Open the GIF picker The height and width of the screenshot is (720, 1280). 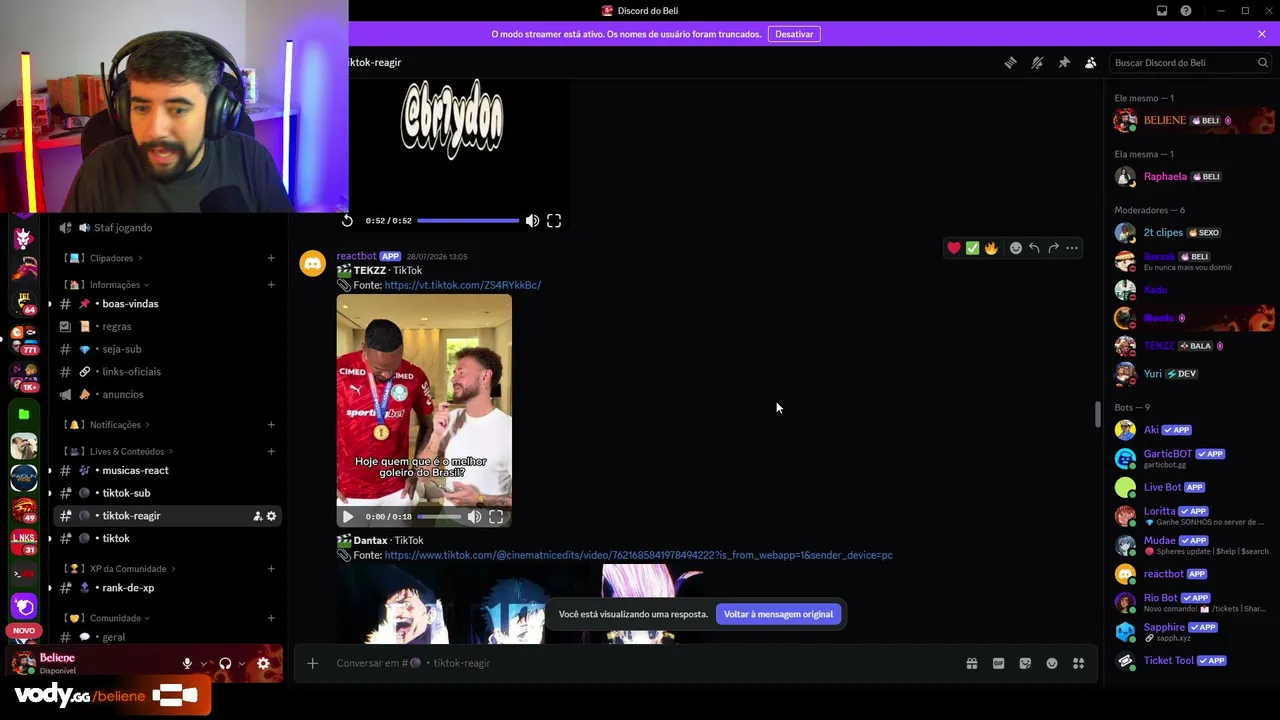[x=998, y=663]
